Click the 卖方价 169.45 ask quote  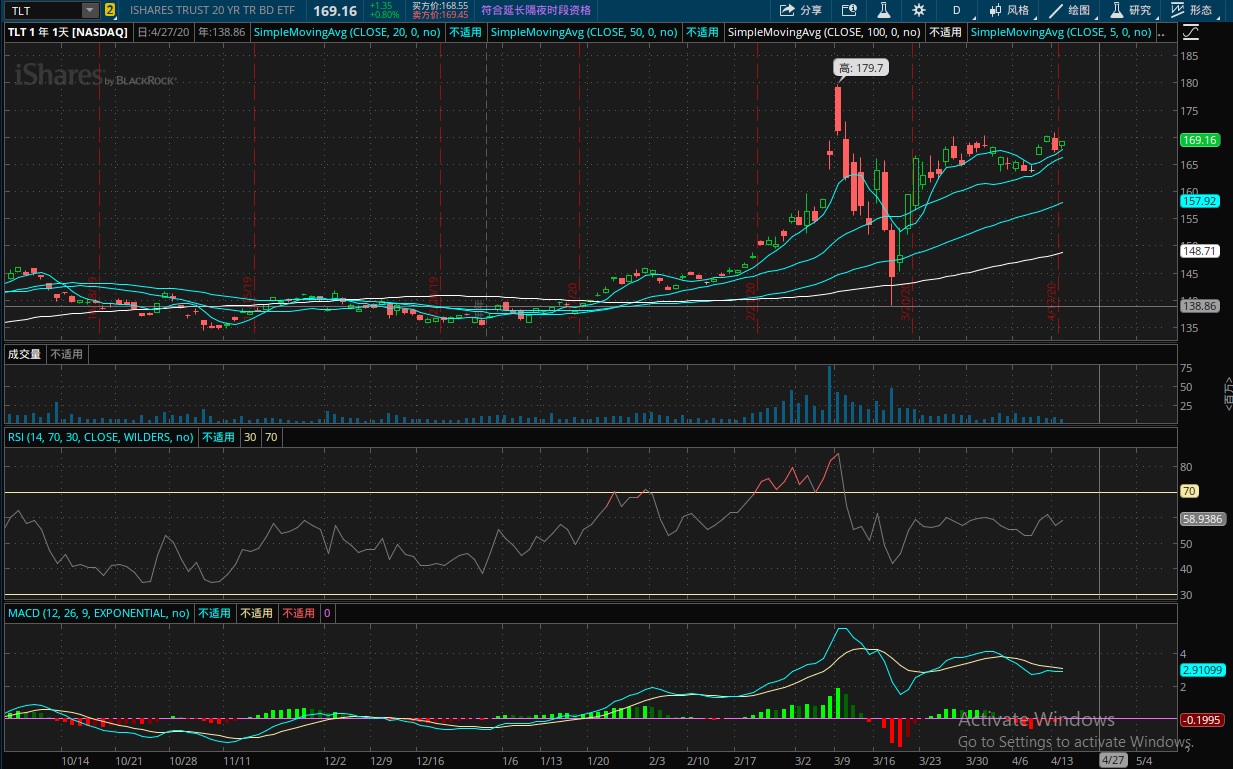pos(440,15)
